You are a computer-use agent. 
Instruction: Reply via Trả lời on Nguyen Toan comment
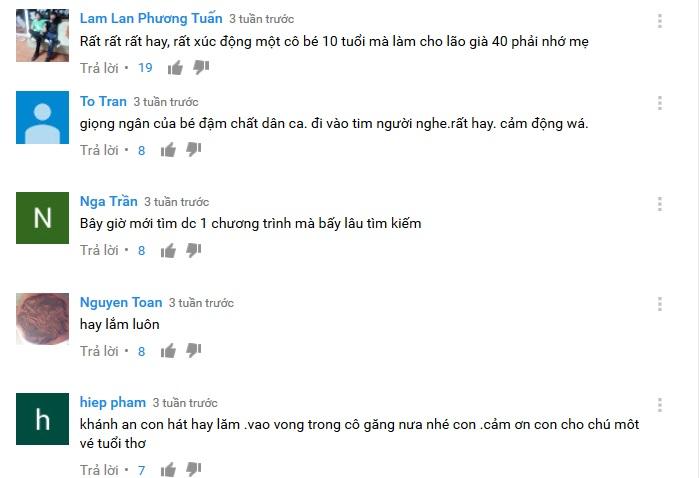(x=99, y=351)
